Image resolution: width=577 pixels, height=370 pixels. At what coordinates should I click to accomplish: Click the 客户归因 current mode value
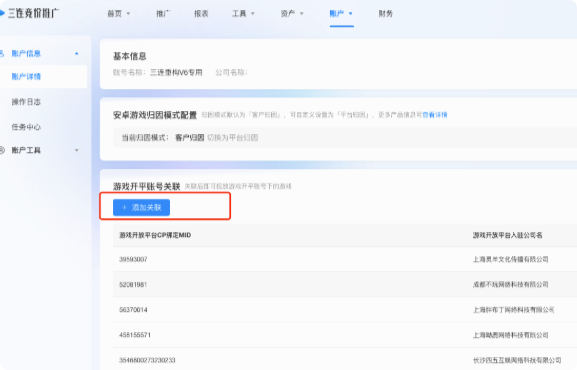click(190, 138)
